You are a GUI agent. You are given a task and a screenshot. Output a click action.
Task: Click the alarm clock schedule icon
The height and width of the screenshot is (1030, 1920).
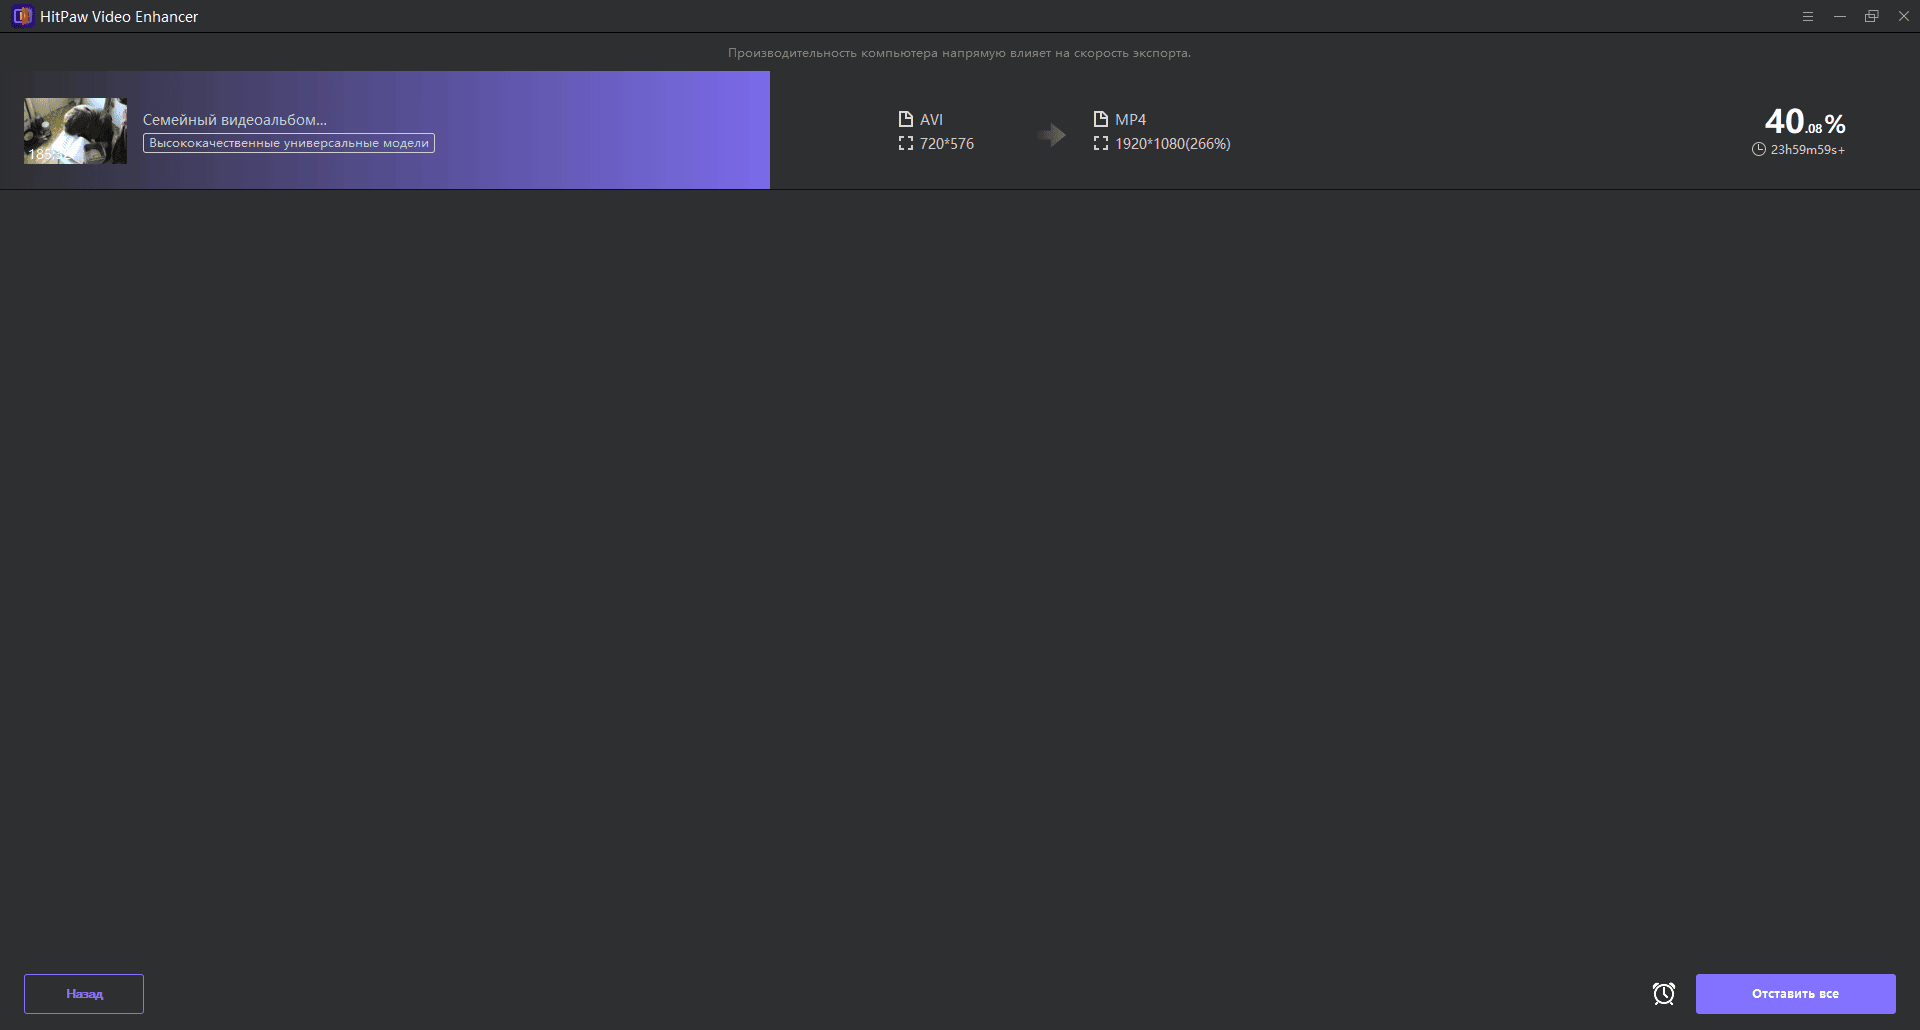(1663, 993)
